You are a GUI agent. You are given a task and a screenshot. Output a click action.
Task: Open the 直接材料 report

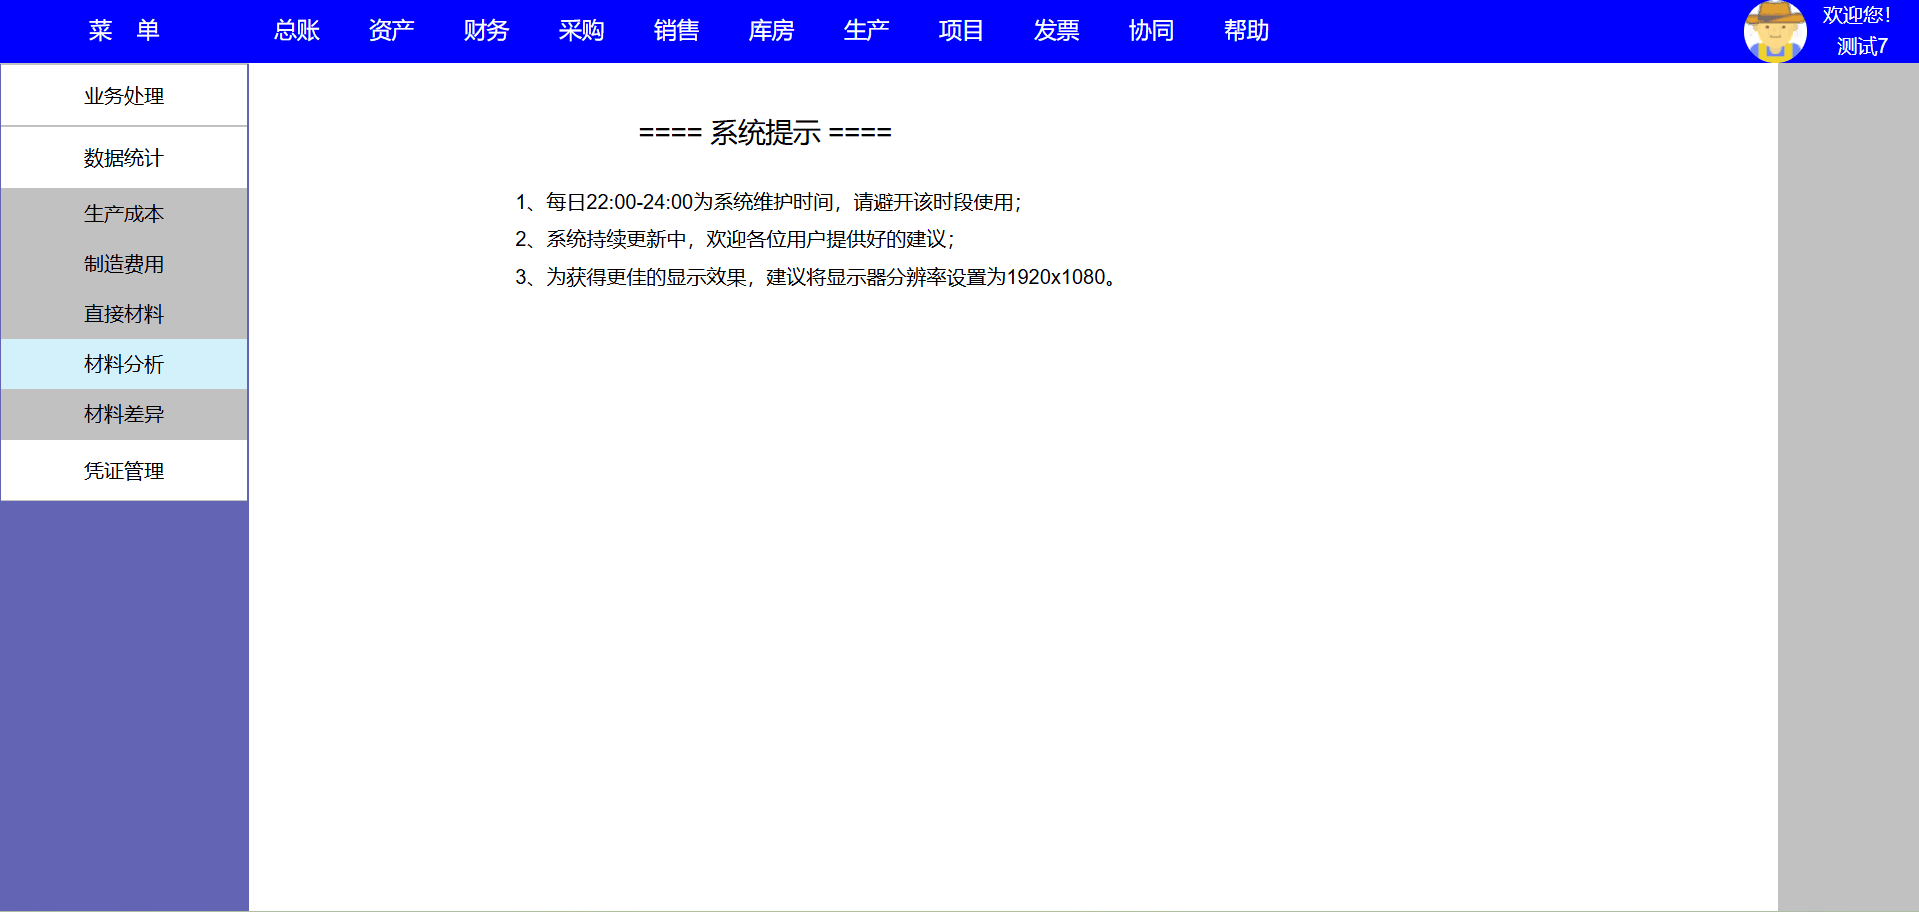click(124, 314)
